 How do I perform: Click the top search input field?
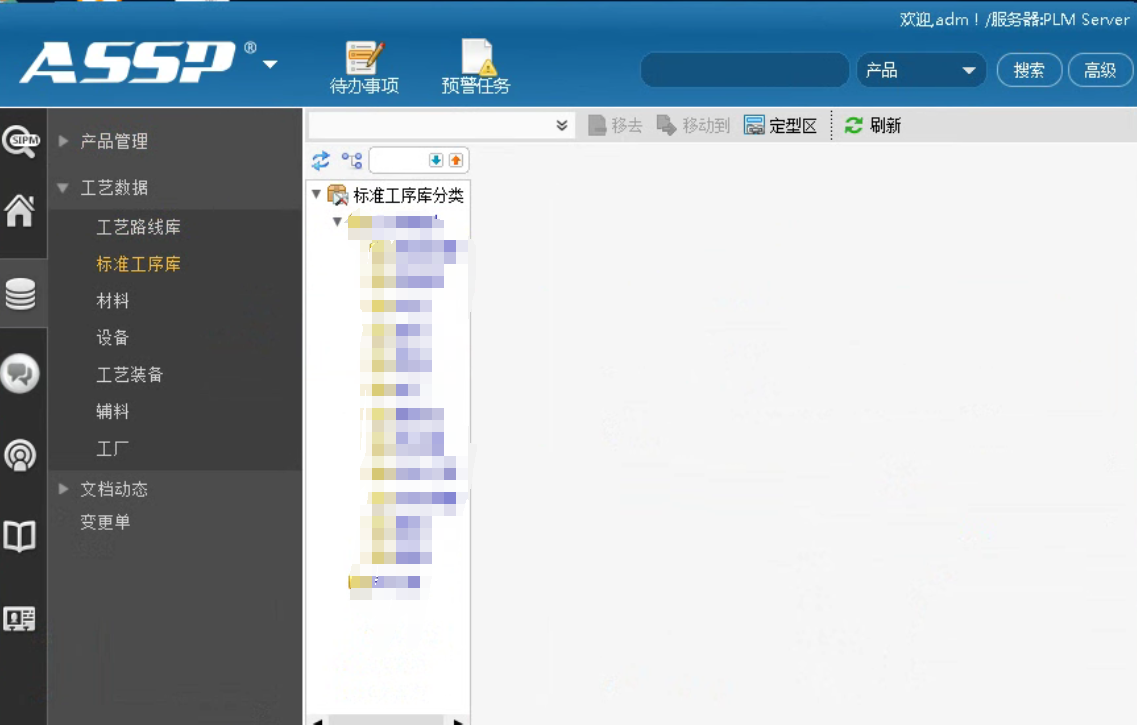click(745, 70)
